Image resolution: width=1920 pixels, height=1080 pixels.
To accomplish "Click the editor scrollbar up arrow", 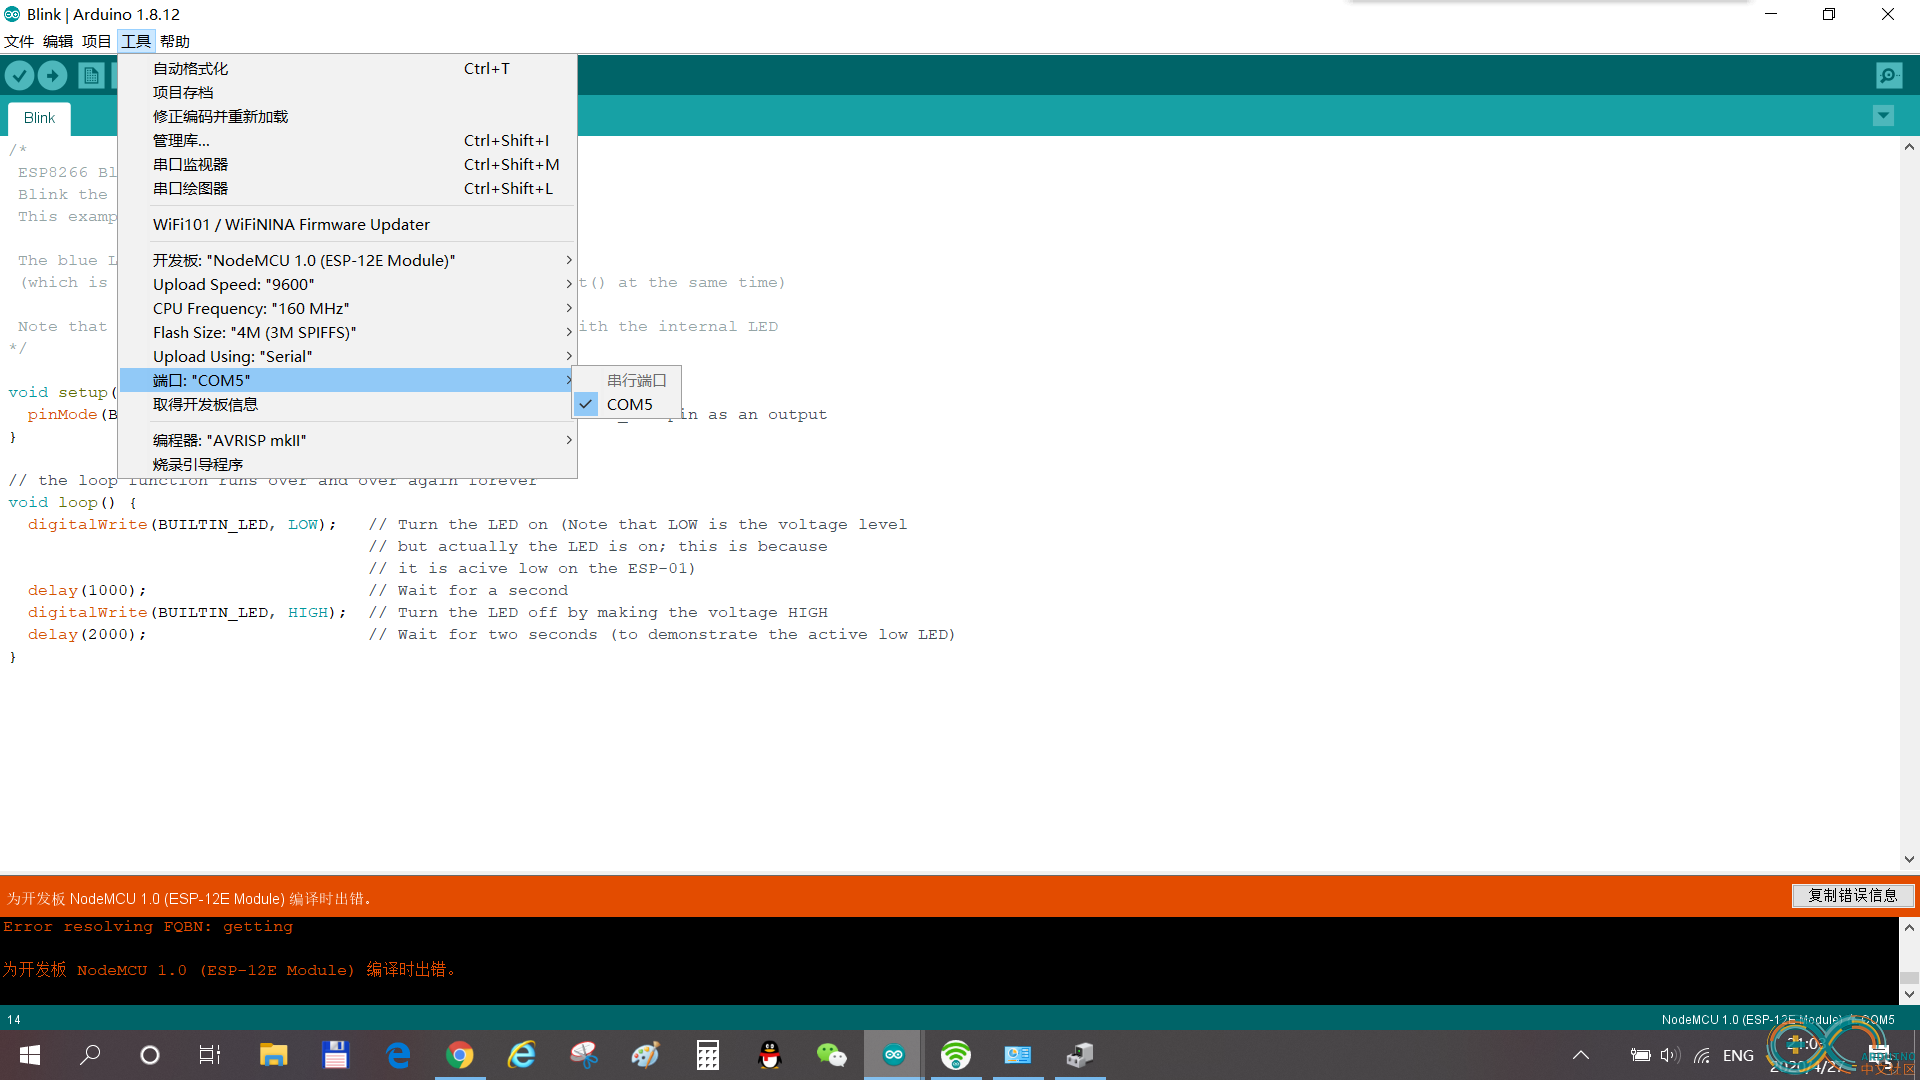I will pyautogui.click(x=1909, y=147).
